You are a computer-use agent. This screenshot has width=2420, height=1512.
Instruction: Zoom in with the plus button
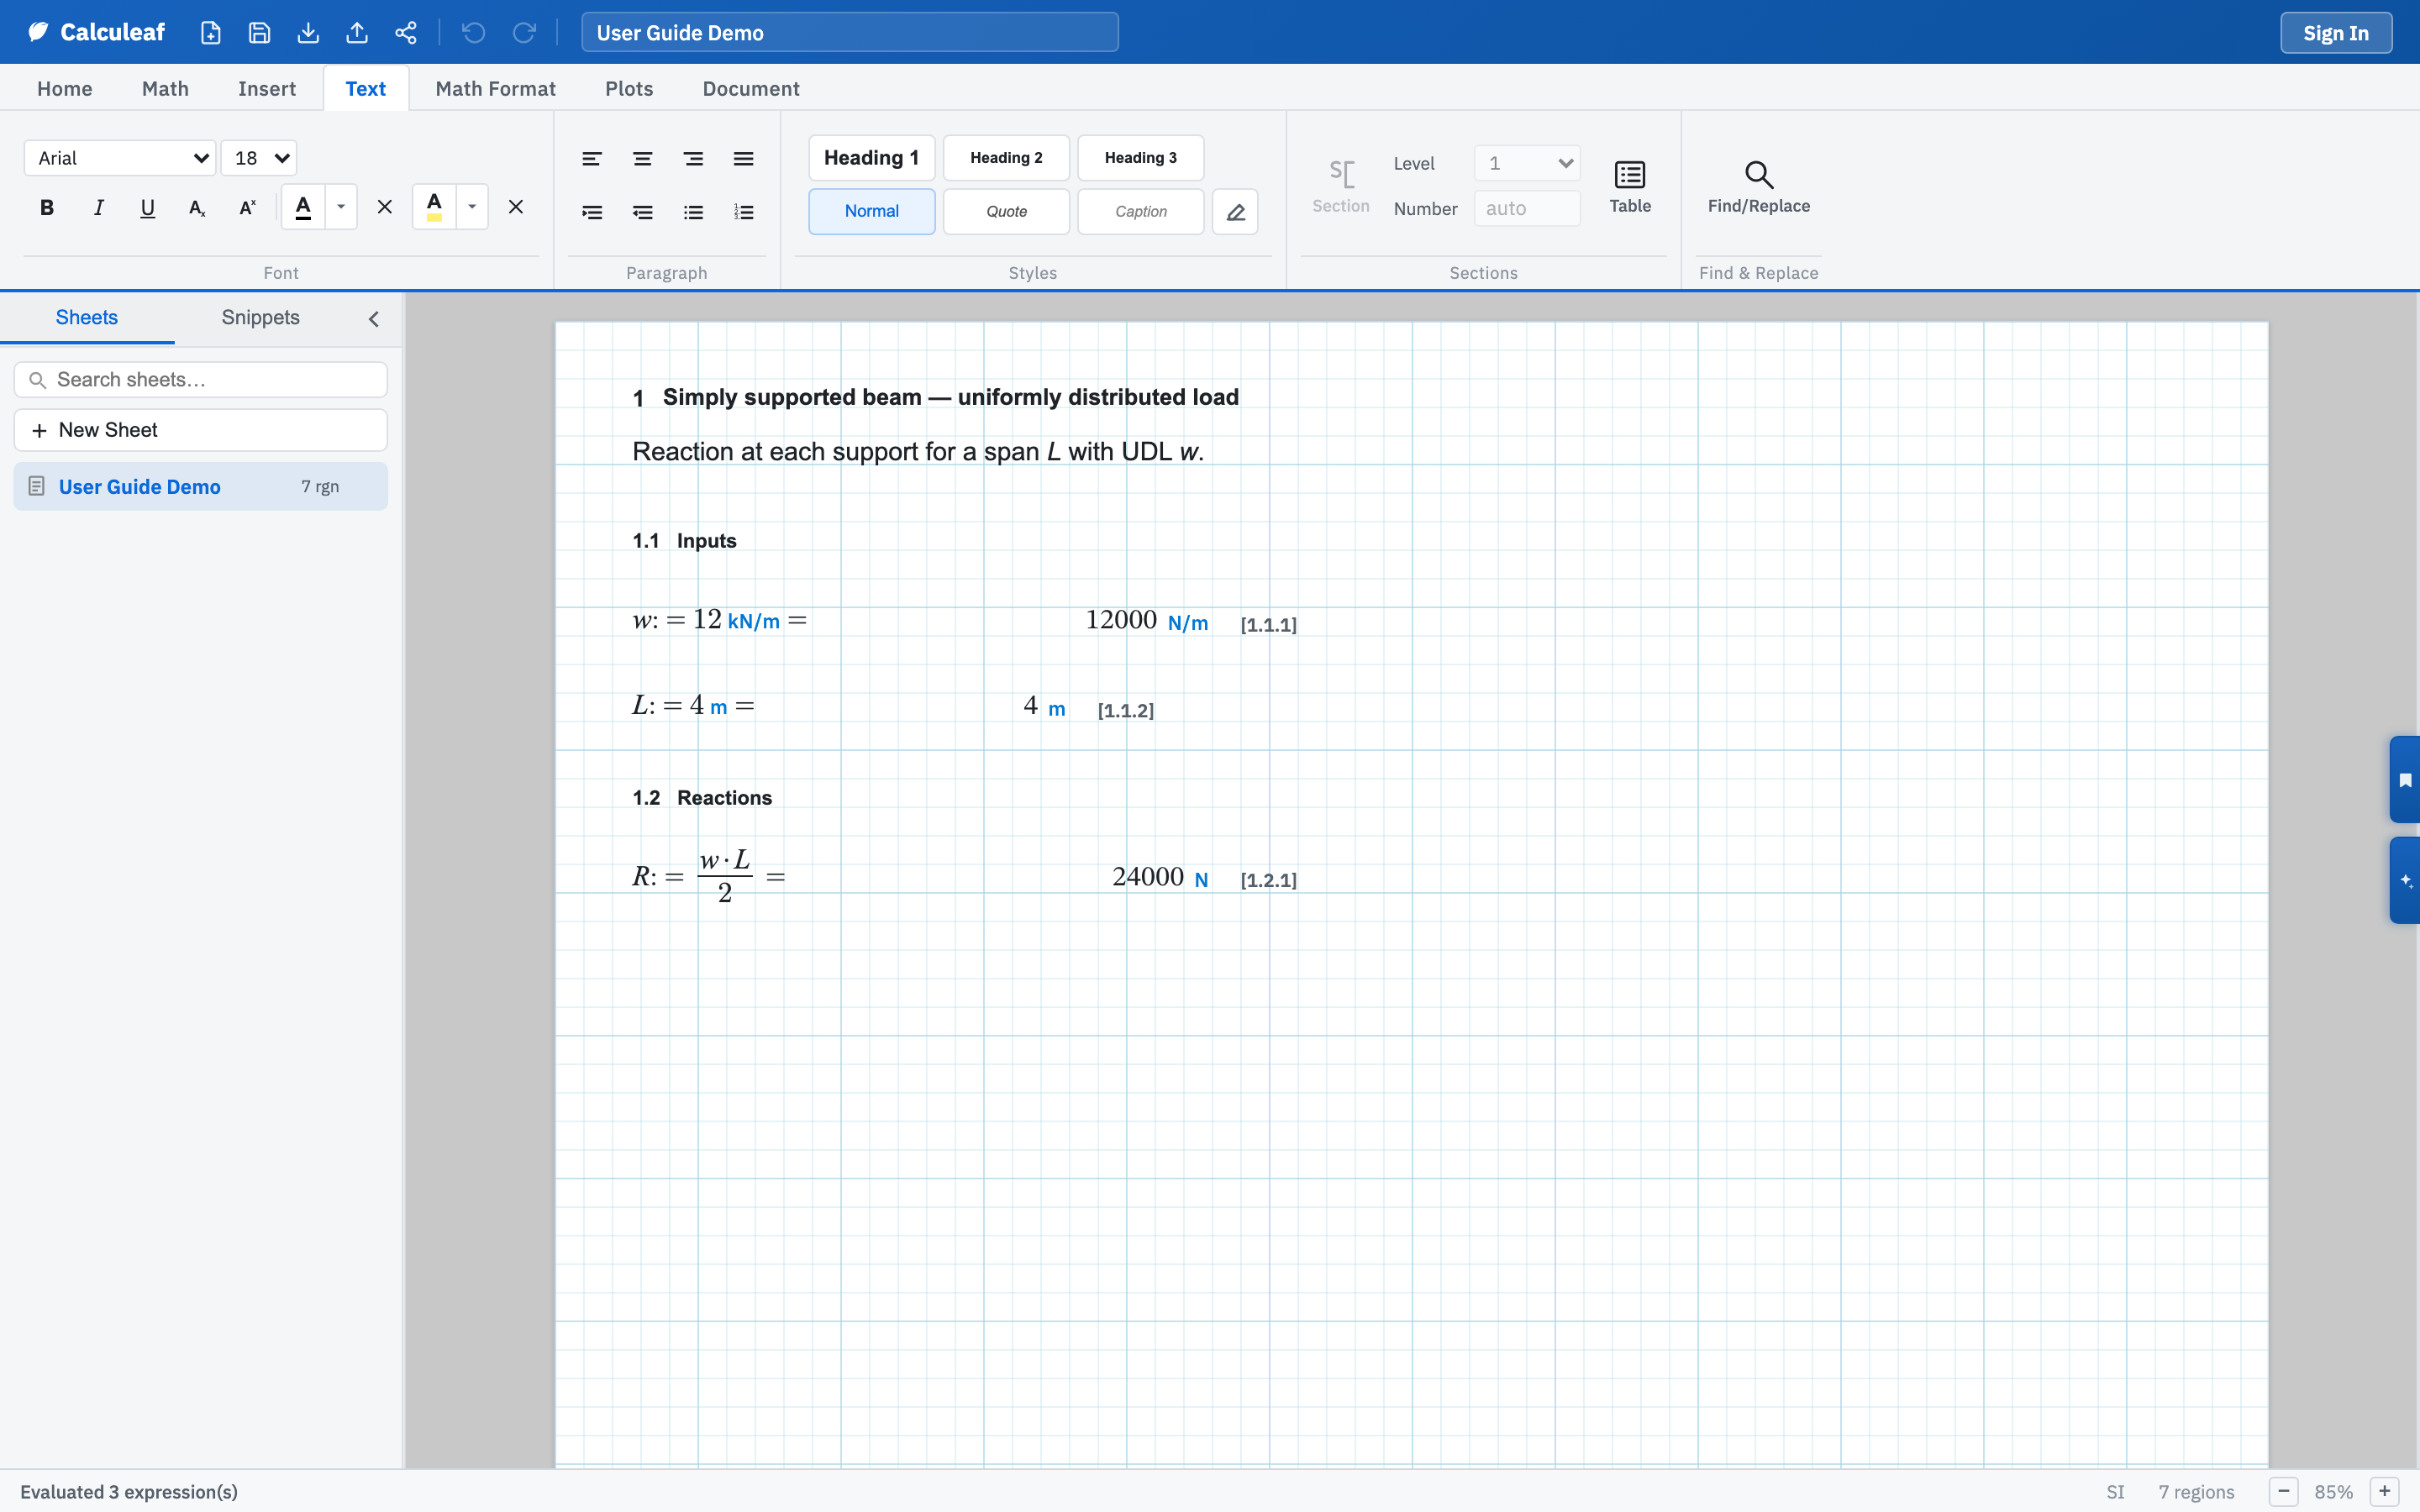(2385, 1491)
